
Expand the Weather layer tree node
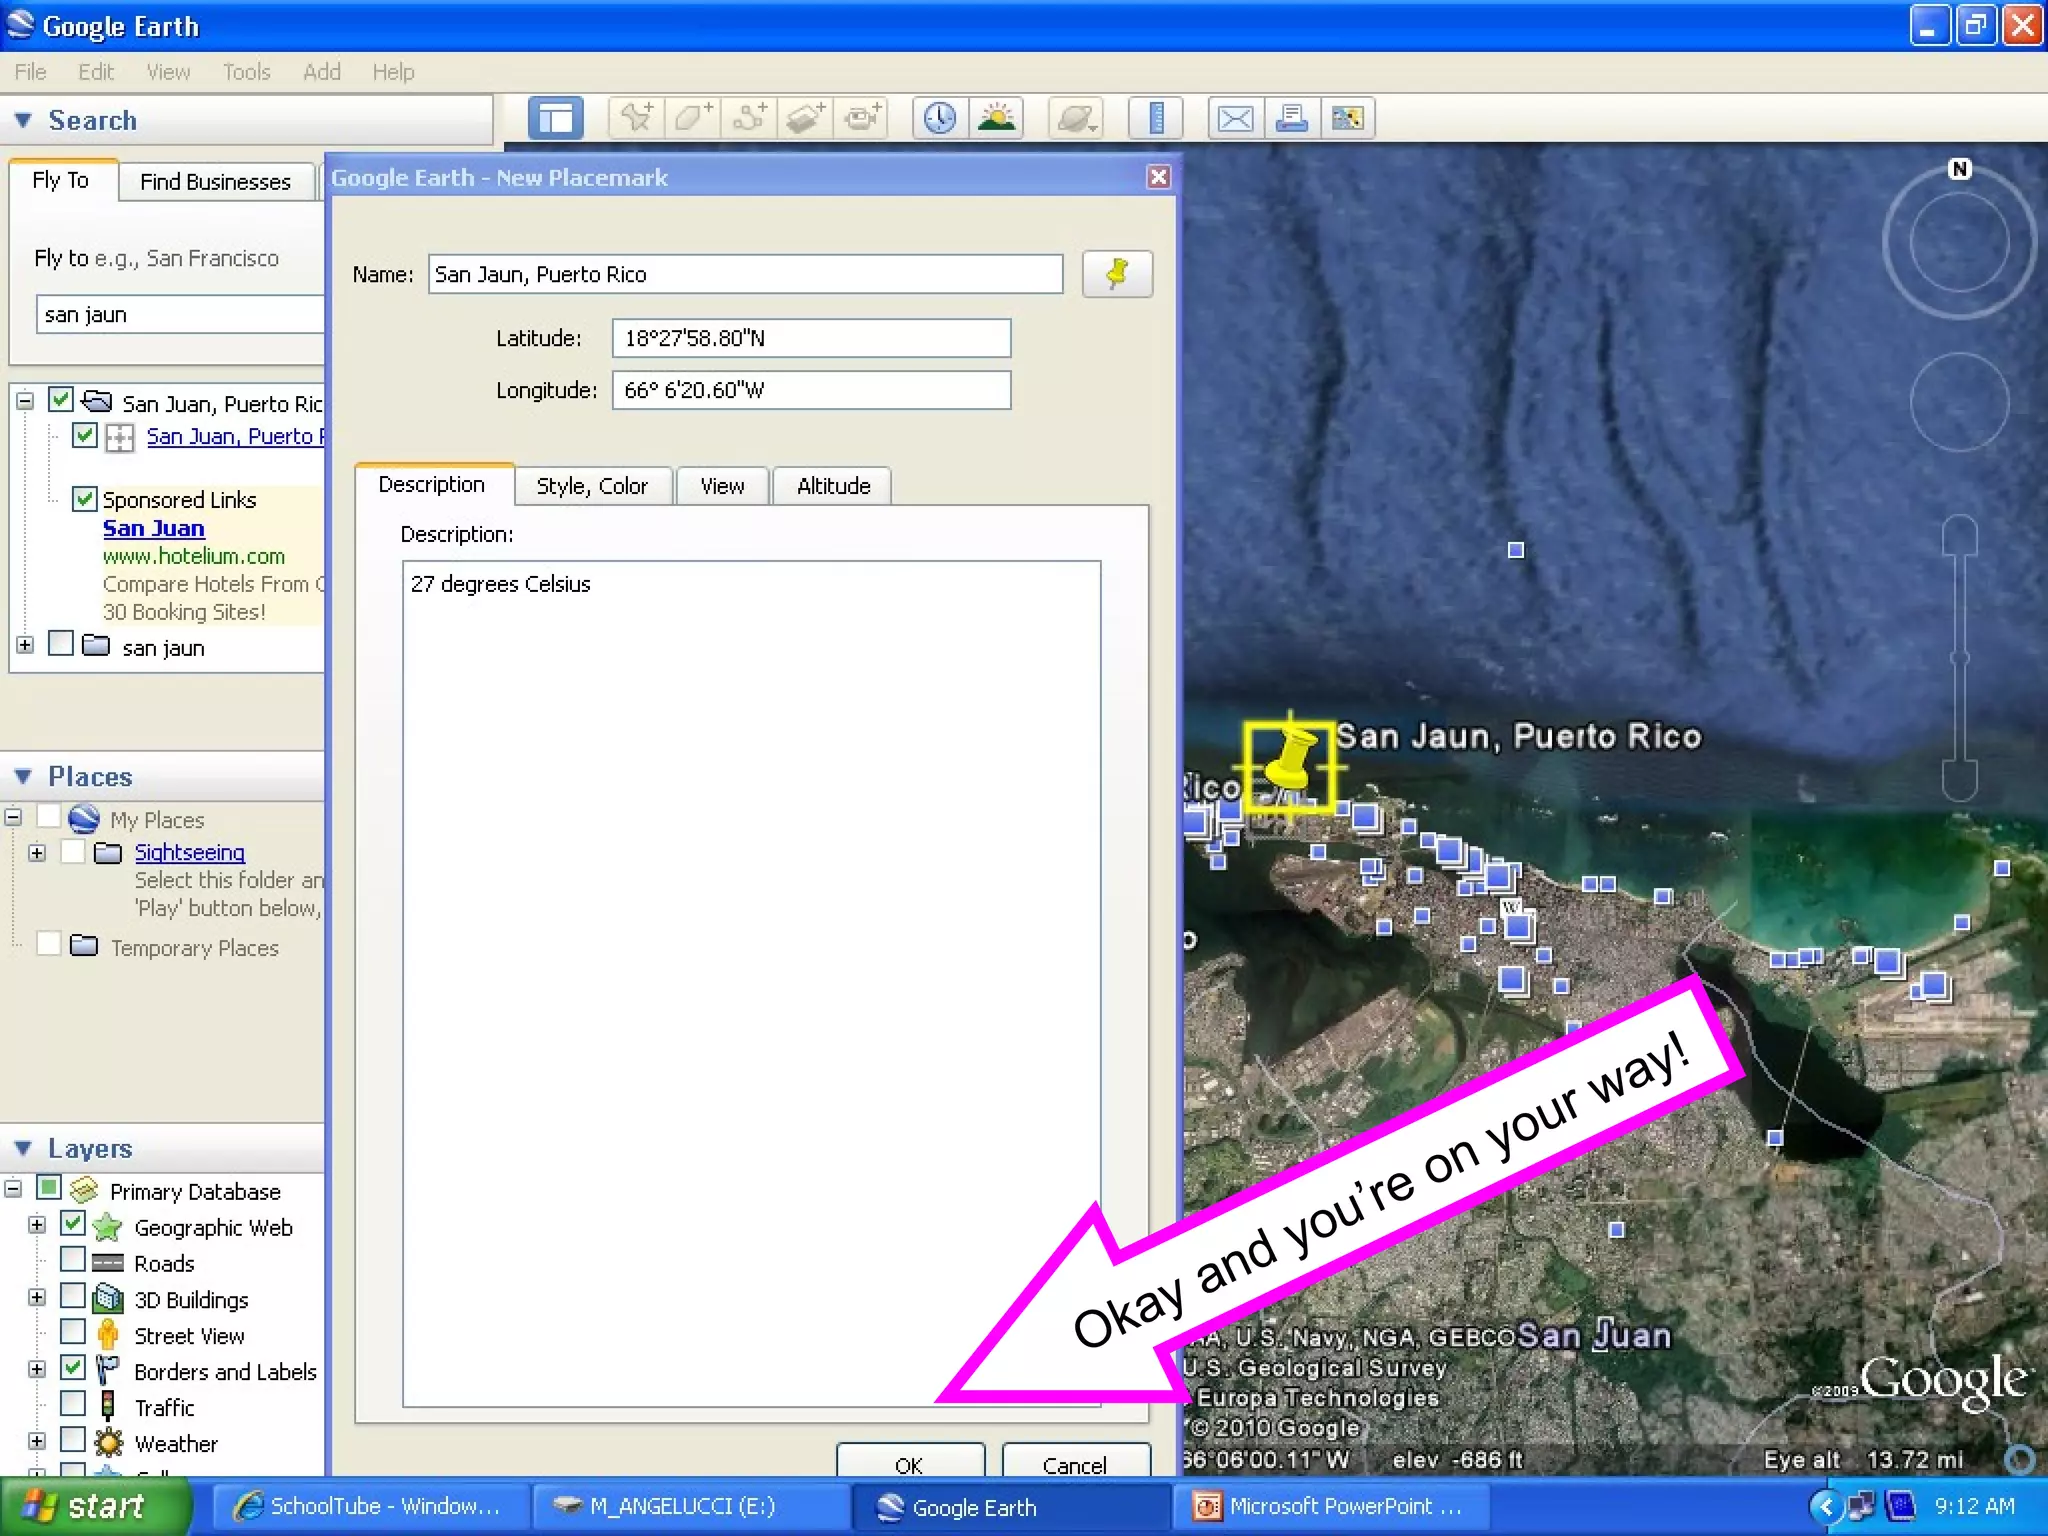click(37, 1441)
